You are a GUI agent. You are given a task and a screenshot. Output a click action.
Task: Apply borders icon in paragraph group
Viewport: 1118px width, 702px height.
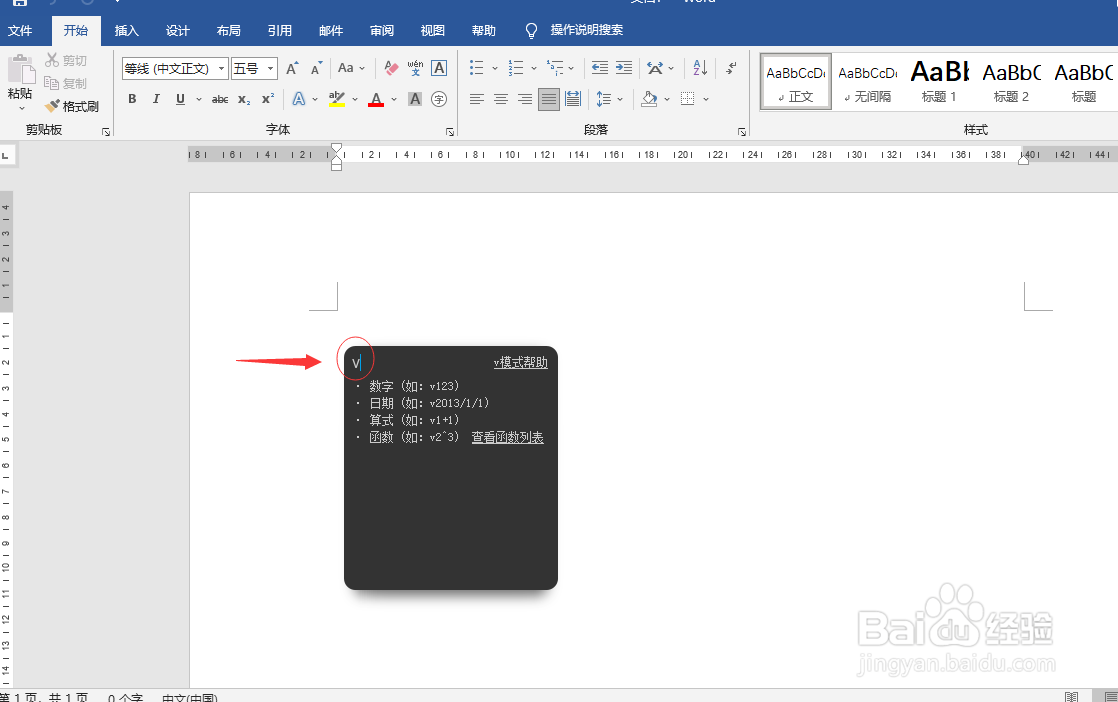pyautogui.click(x=687, y=99)
